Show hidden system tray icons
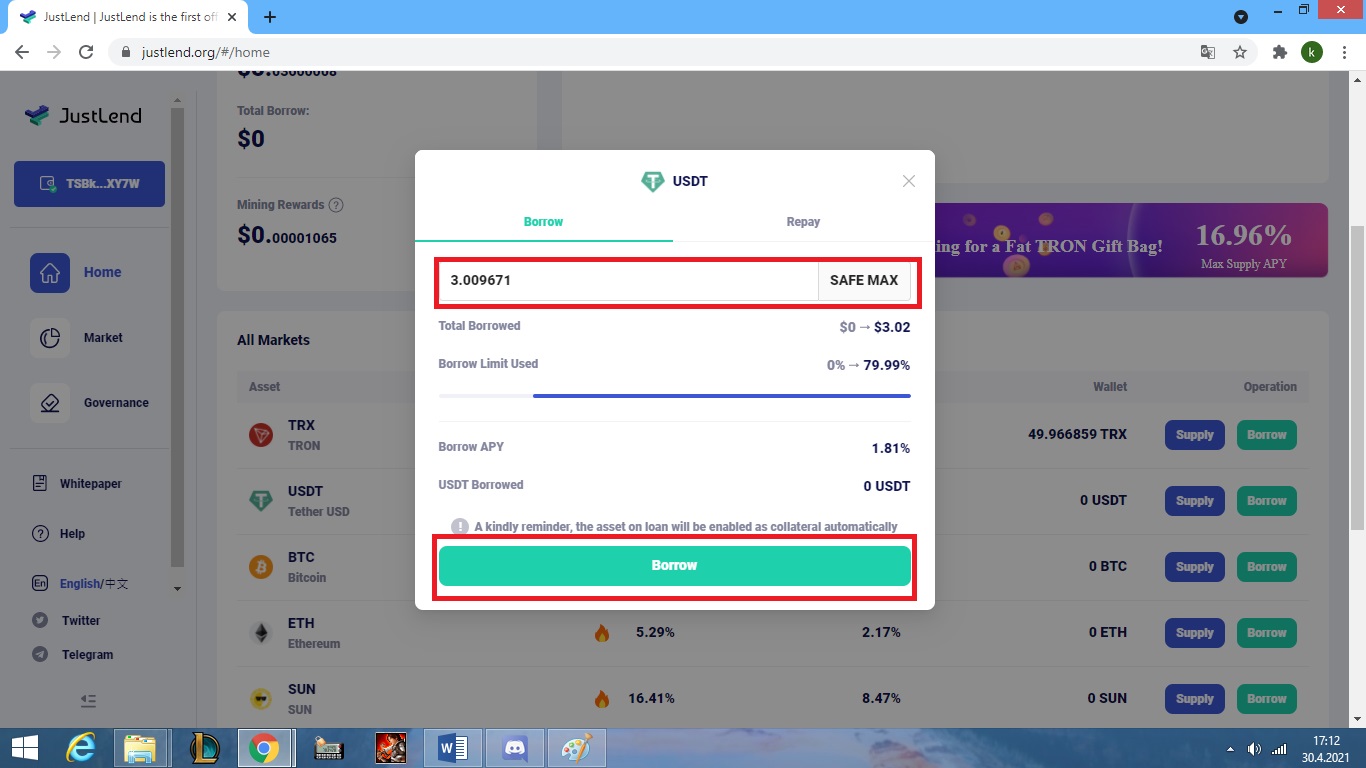The image size is (1366, 768). (x=1231, y=749)
